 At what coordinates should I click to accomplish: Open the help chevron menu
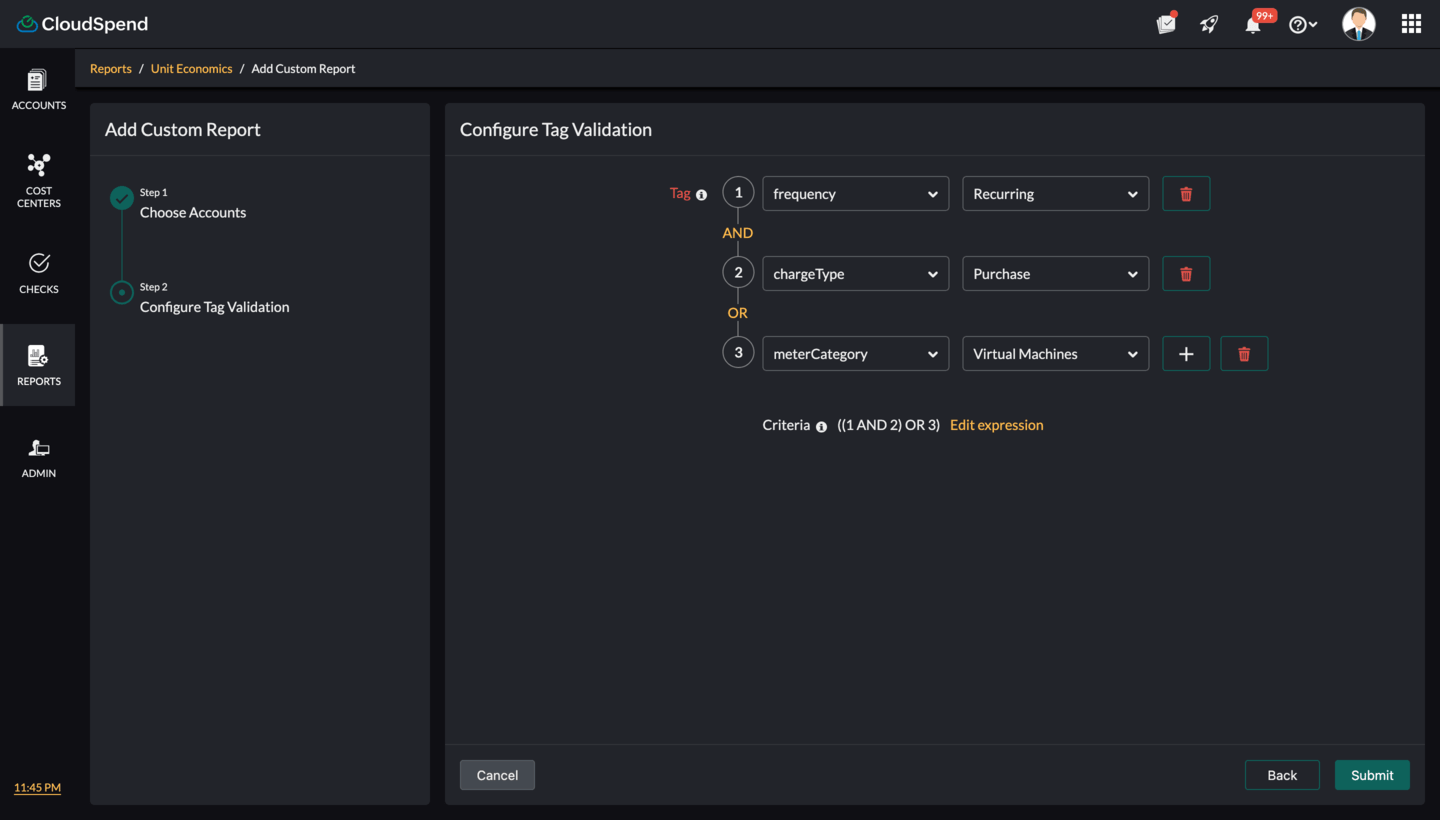tap(1303, 23)
